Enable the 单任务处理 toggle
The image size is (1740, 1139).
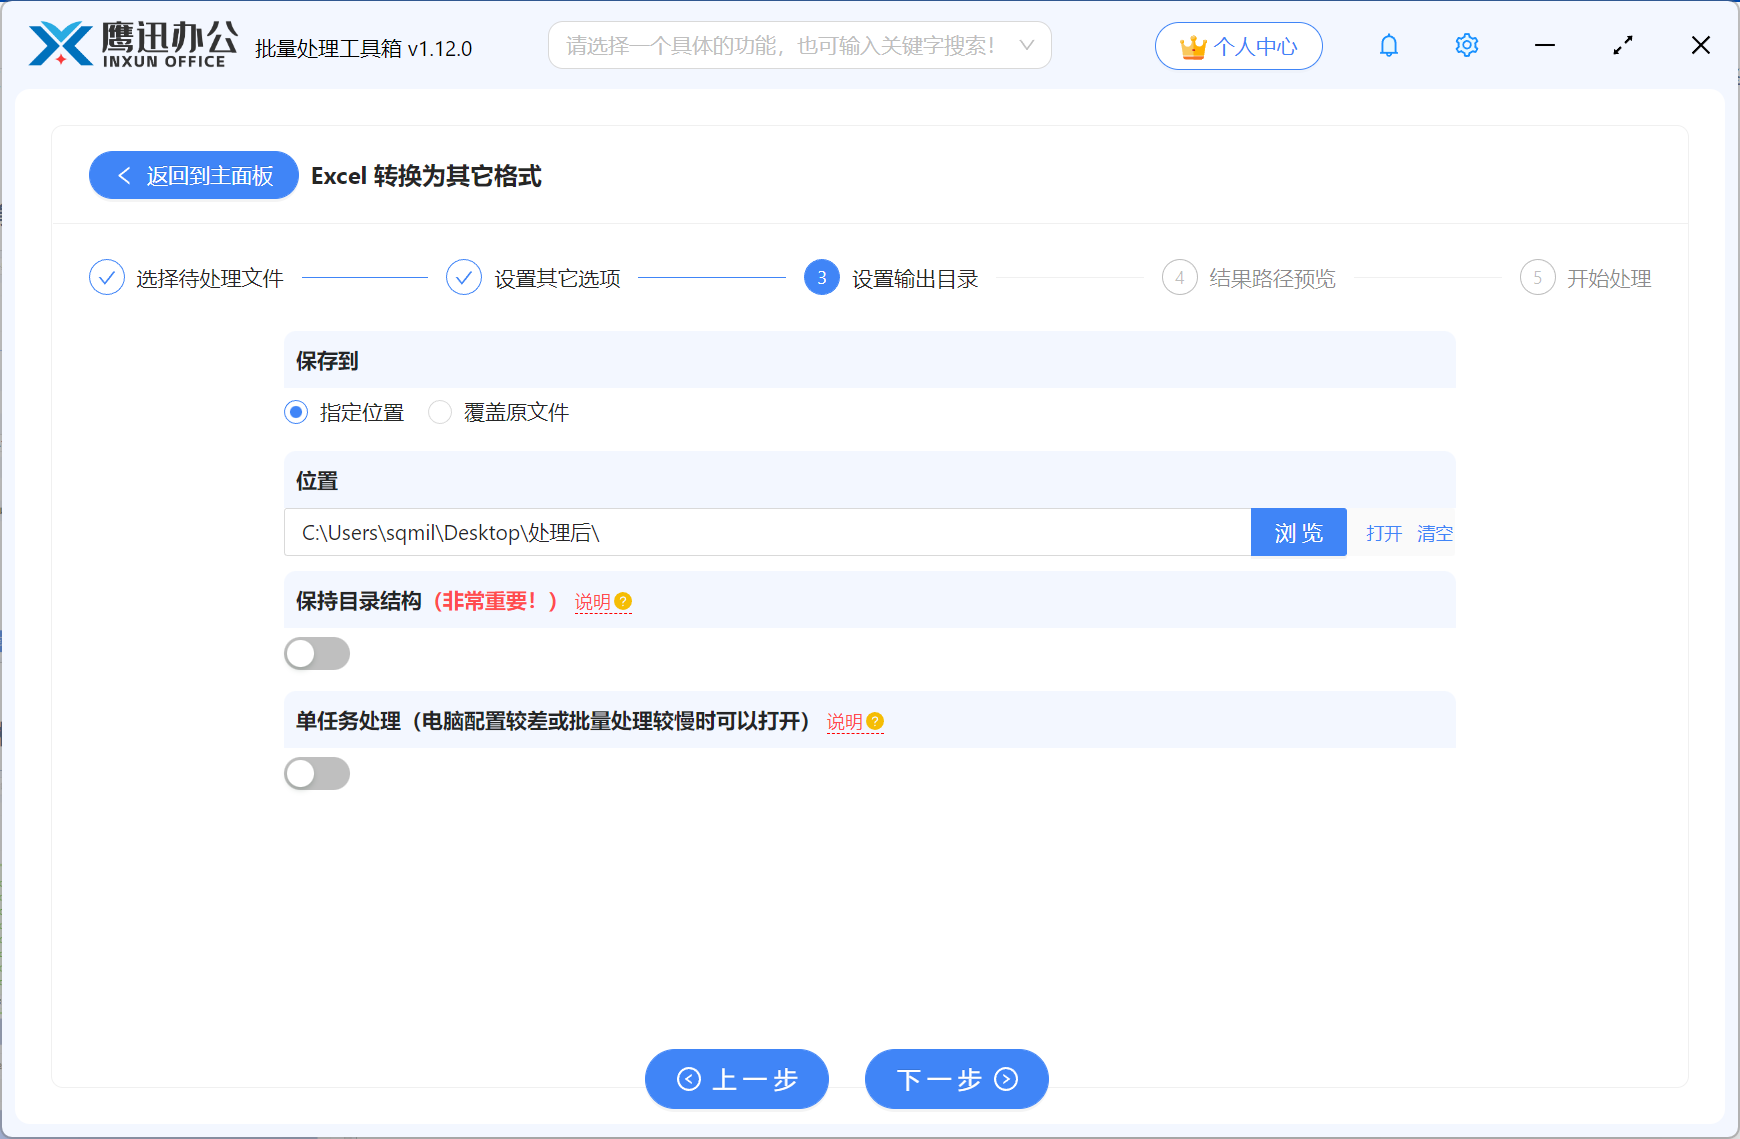317,773
